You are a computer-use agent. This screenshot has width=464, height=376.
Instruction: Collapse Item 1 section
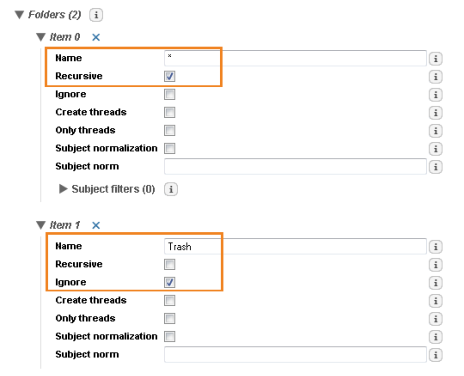(41, 225)
